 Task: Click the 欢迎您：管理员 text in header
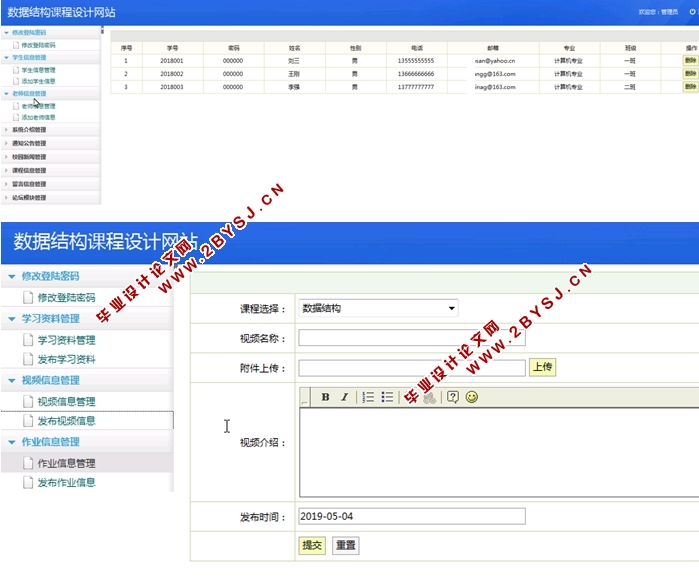(x=658, y=12)
